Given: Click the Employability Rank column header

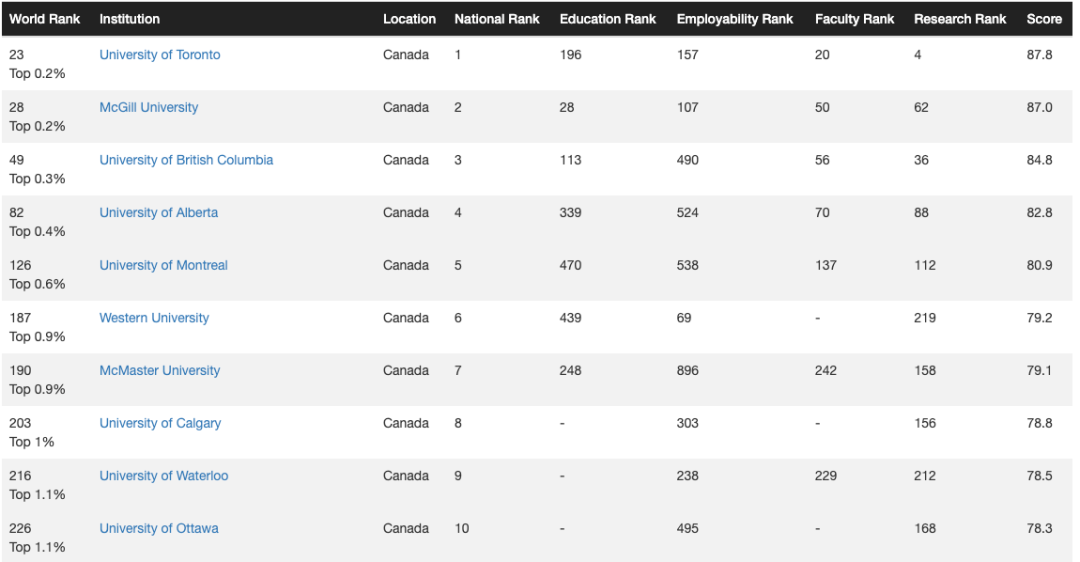Looking at the screenshot, I should click(735, 19).
